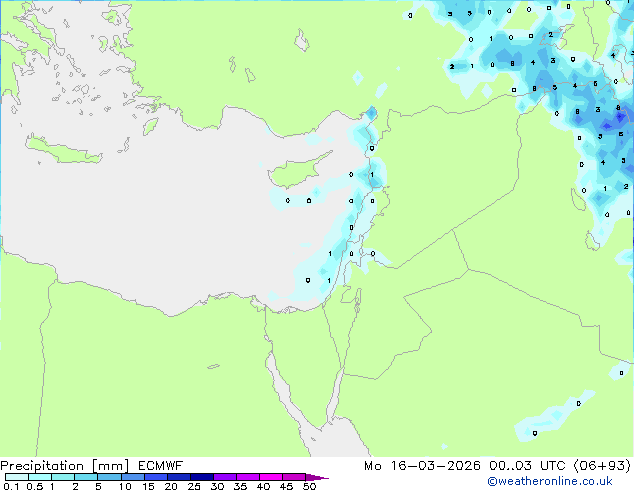Click the island of Crete on the map
This screenshot has height=490, width=634.
[x=63, y=150]
